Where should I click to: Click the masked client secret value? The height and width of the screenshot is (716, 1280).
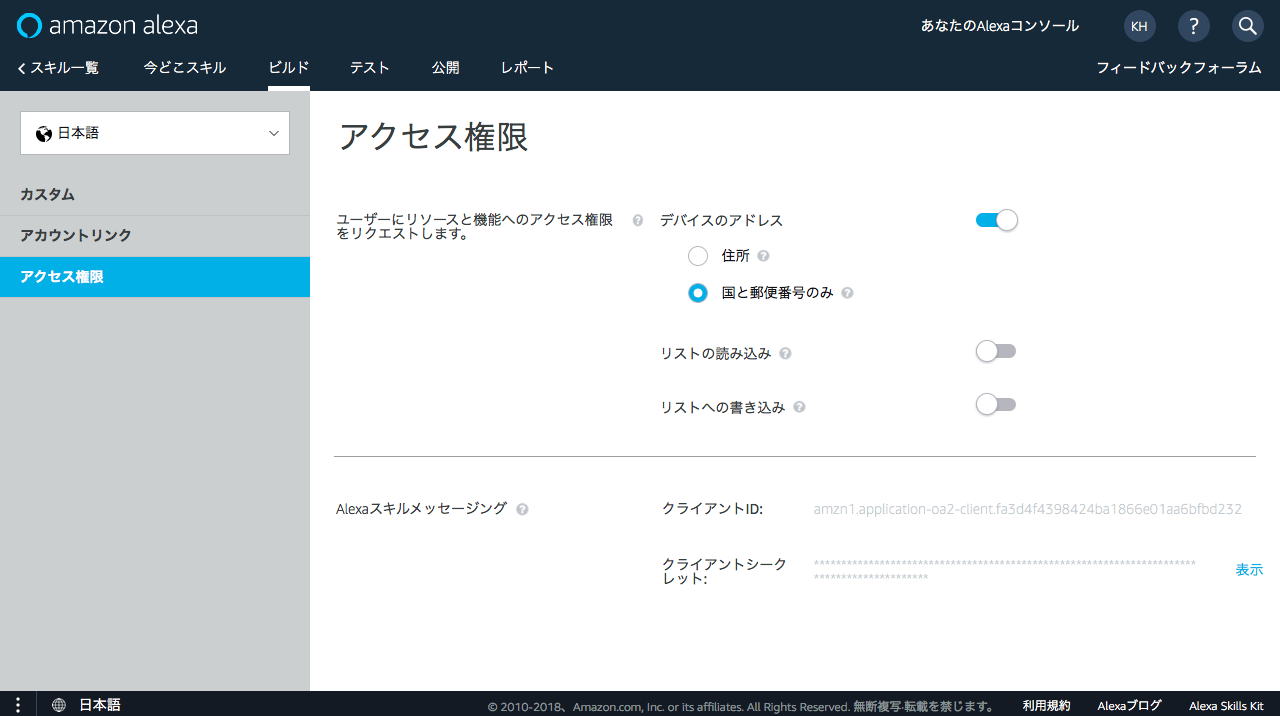coord(1005,571)
